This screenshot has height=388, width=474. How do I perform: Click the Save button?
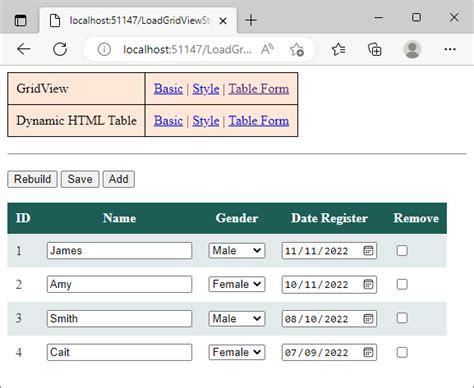pos(80,179)
